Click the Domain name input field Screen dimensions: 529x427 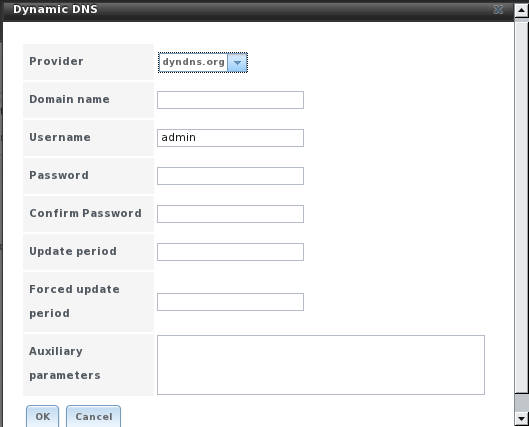(230, 100)
